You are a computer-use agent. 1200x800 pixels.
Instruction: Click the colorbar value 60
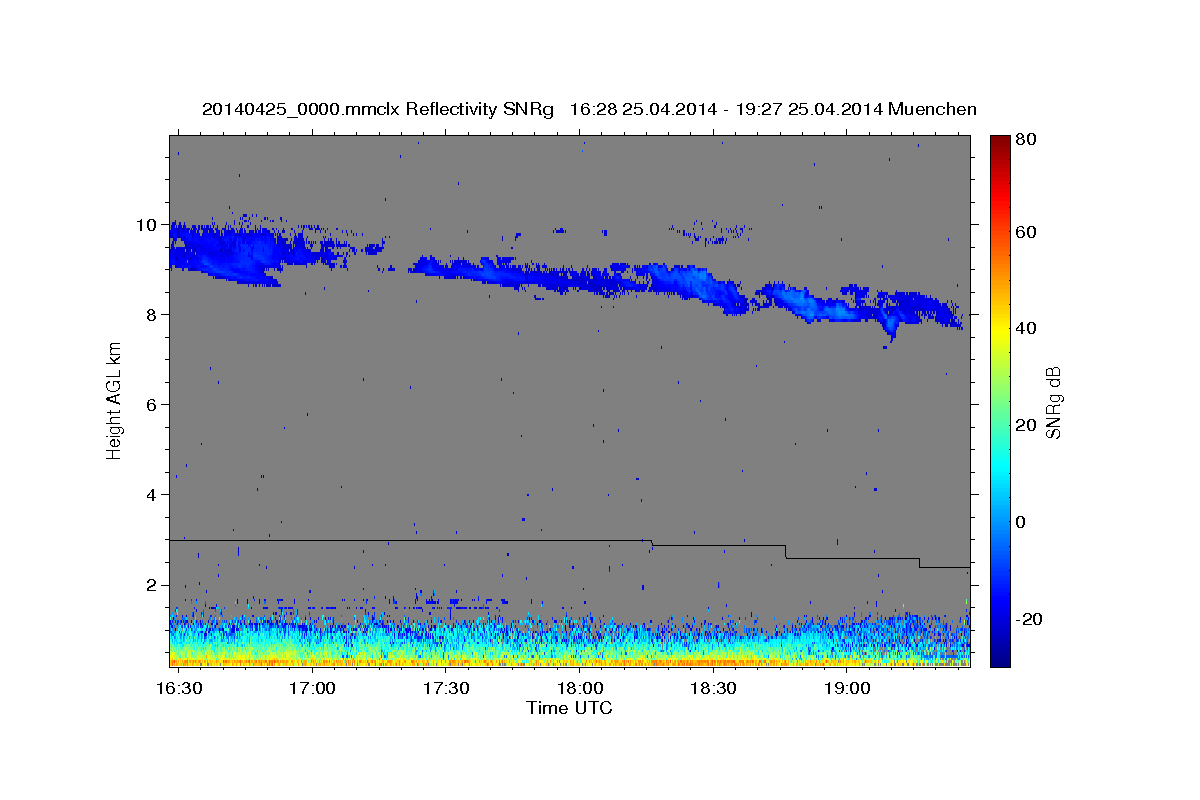pos(1026,231)
